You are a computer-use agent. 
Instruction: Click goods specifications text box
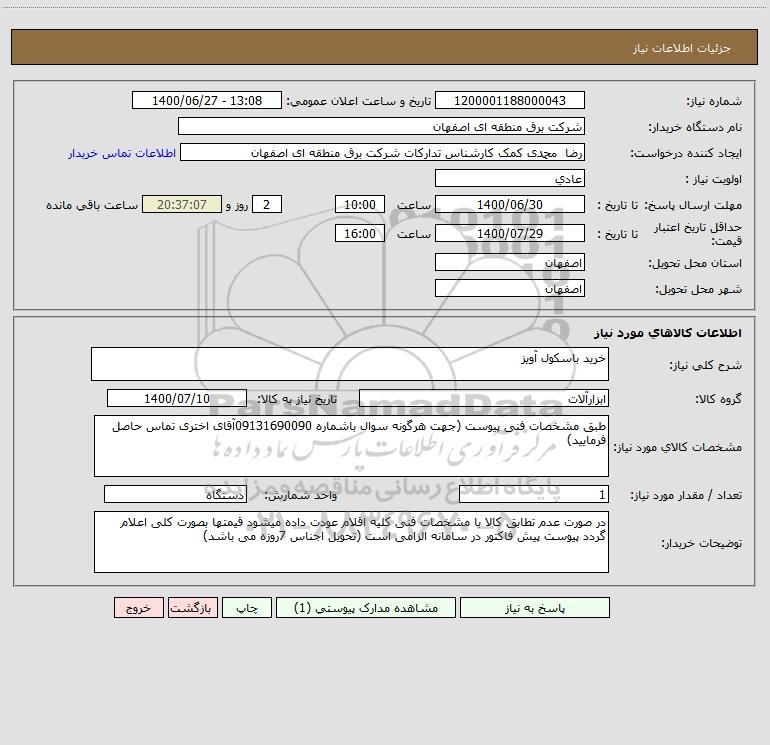pyautogui.click(x=351, y=446)
